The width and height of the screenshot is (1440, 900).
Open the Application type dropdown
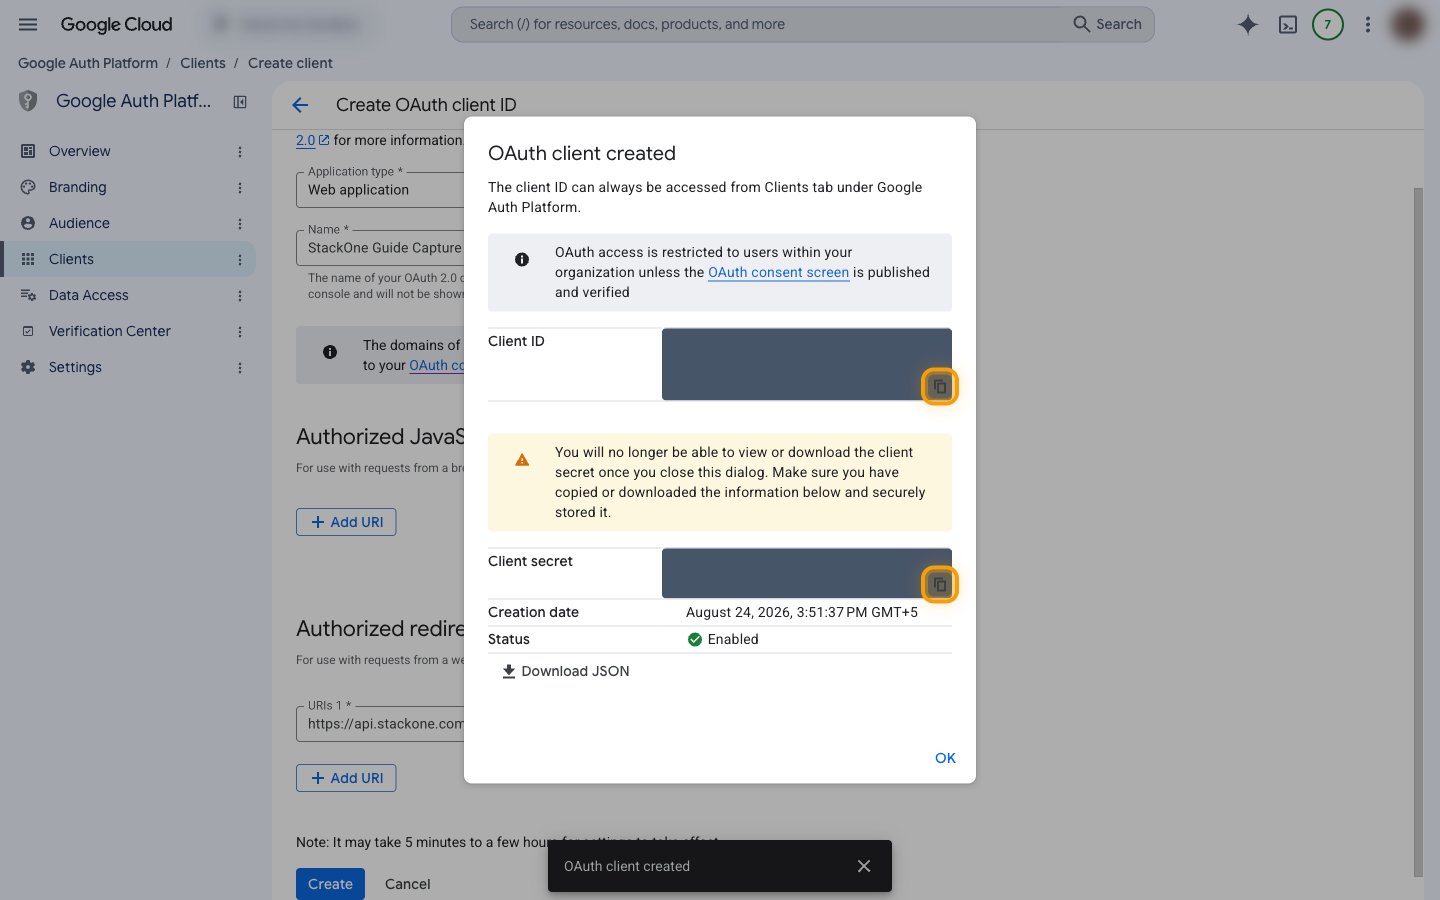point(380,189)
